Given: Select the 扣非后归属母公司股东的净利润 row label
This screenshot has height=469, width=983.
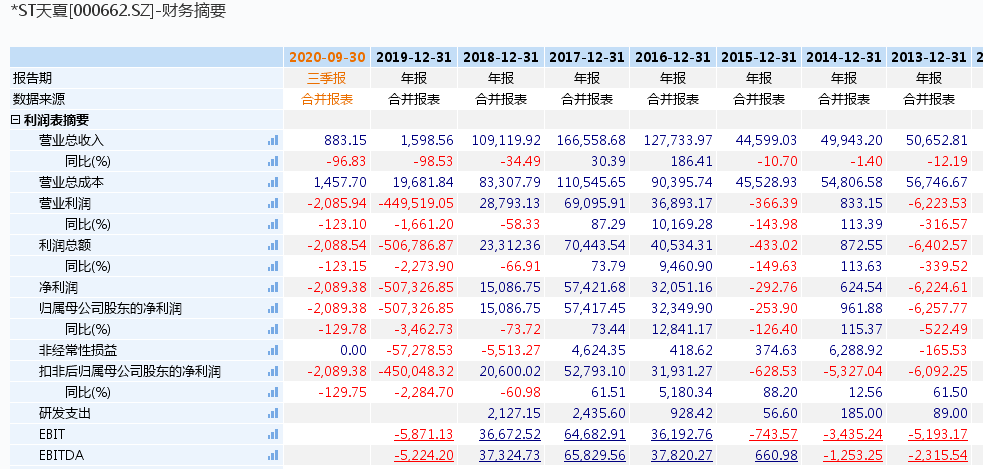Looking at the screenshot, I should pyautogui.click(x=130, y=371).
